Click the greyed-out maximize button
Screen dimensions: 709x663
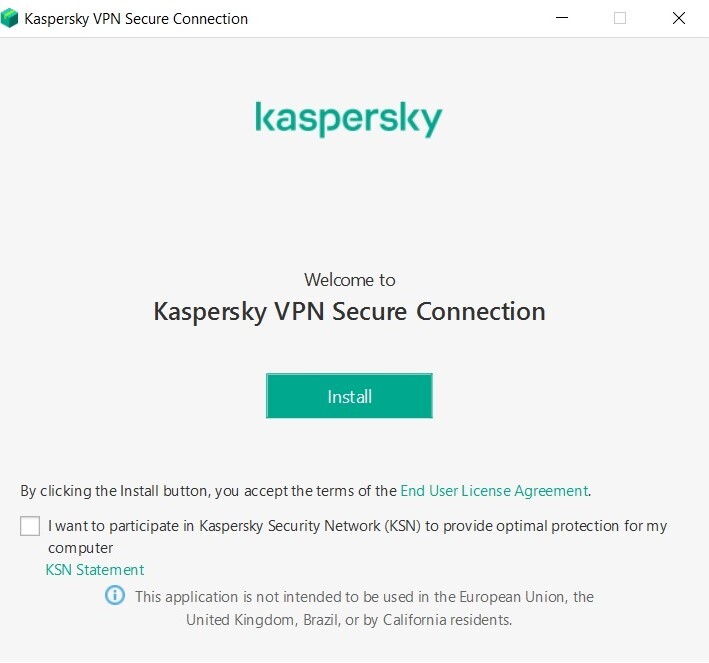click(x=620, y=18)
